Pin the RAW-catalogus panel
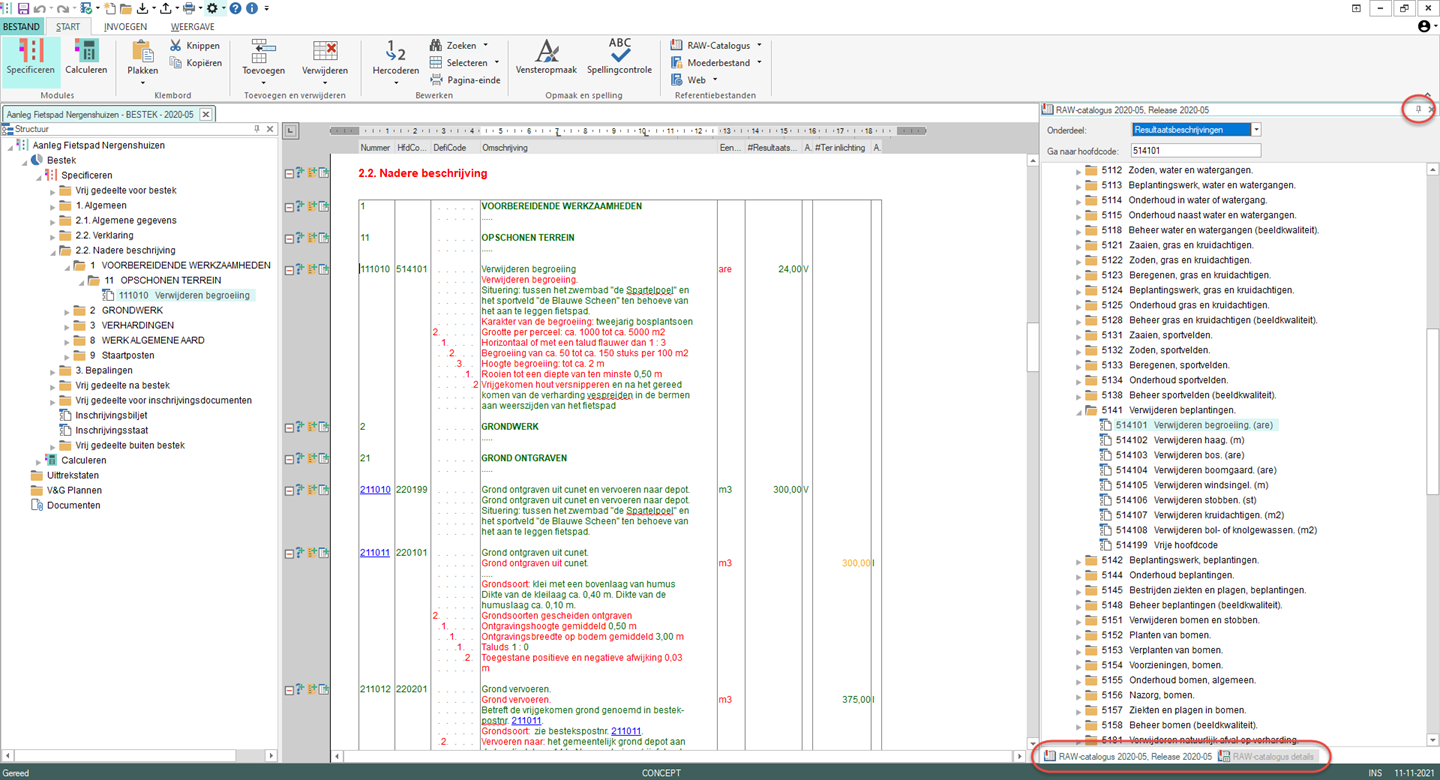The width and height of the screenshot is (1440, 780). 1418,109
